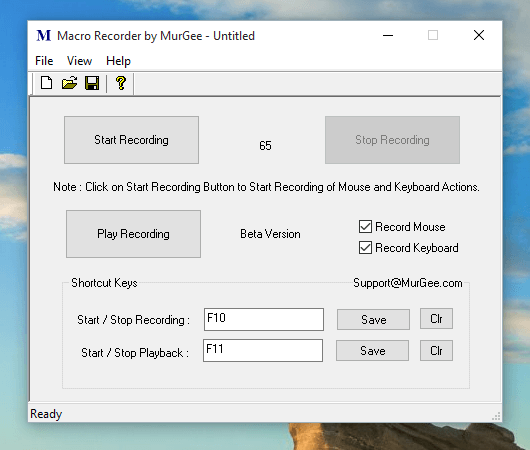Click the New document toolbar icon

coord(46,83)
